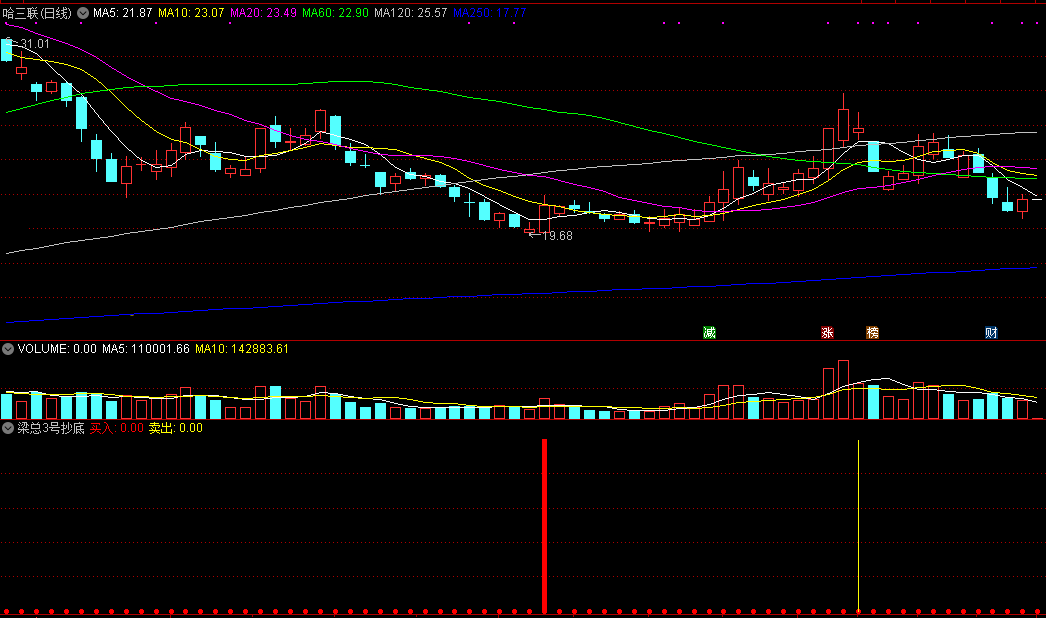The image size is (1046, 618).
Task: Click the 卖出: 0.00 value
Action: pyautogui.click(x=175, y=428)
